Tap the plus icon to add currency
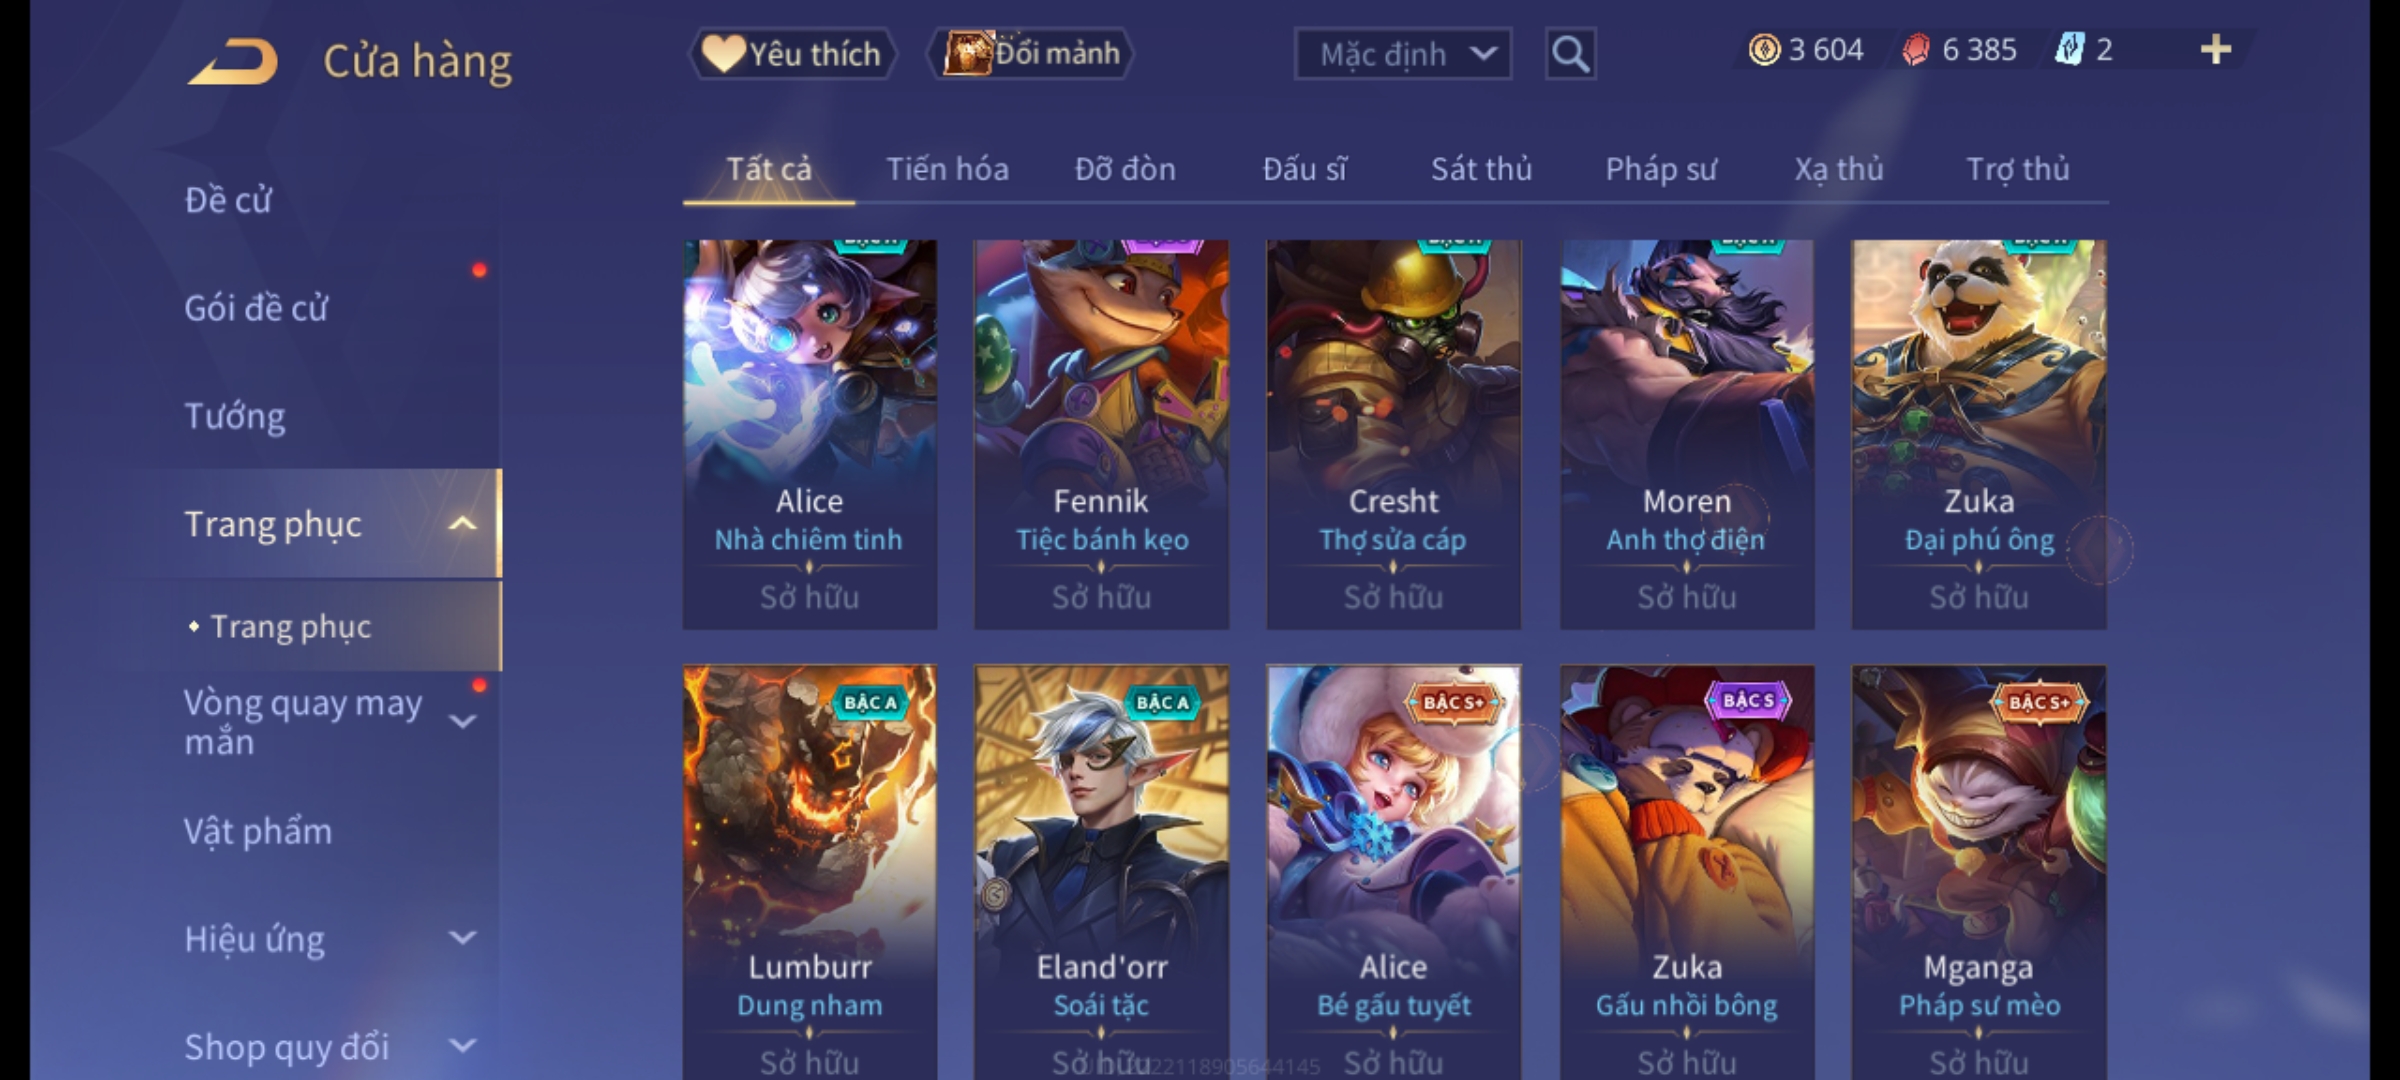Screen dimensions: 2400x1080 tap(2216, 50)
